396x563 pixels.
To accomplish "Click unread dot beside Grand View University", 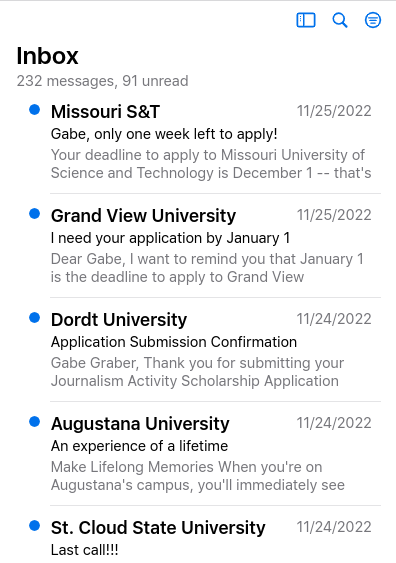I will pyautogui.click(x=34, y=214).
